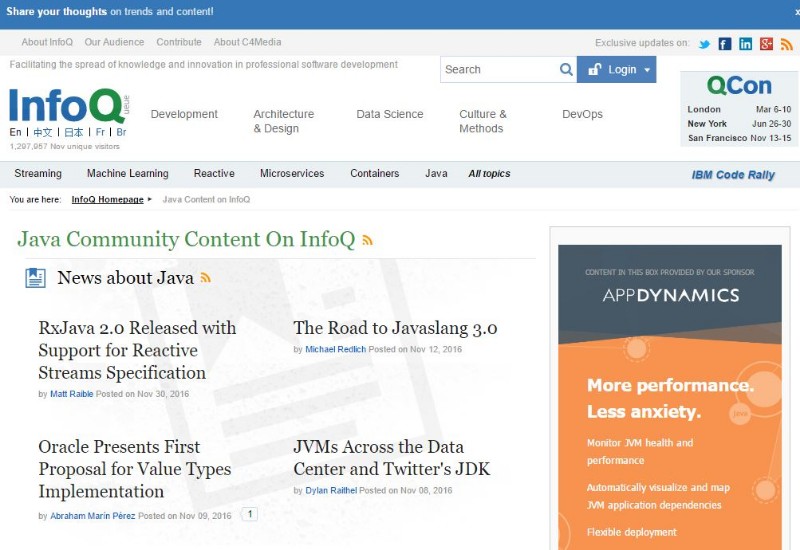Open author Matt Raible's profile
Screen dimensions: 800x550
[71, 394]
